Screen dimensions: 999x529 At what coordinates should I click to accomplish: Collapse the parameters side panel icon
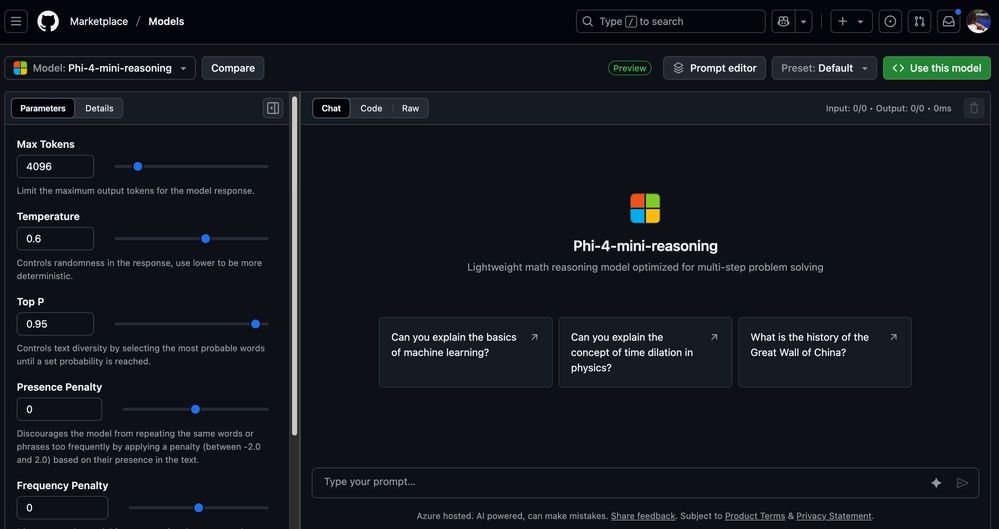click(x=273, y=108)
